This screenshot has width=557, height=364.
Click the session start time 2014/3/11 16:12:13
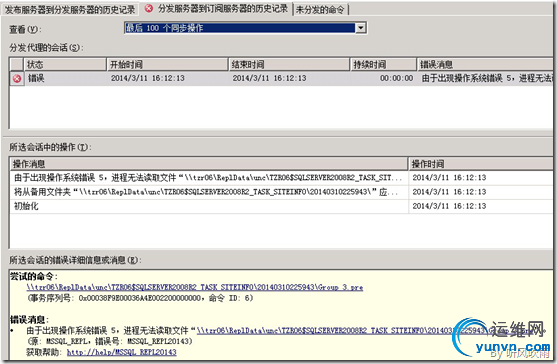pos(148,78)
